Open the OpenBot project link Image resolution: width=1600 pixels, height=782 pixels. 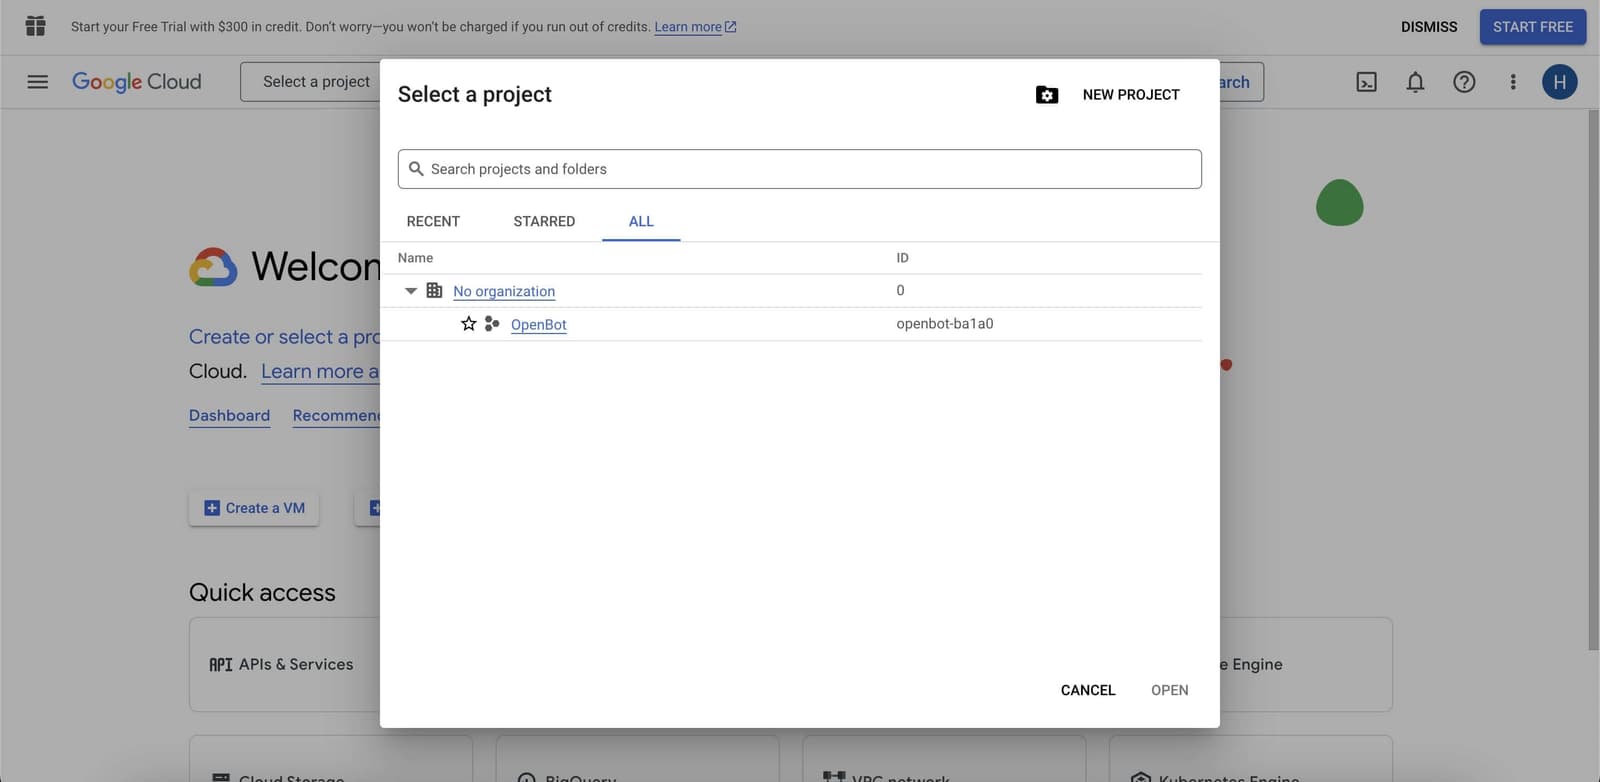pos(538,324)
